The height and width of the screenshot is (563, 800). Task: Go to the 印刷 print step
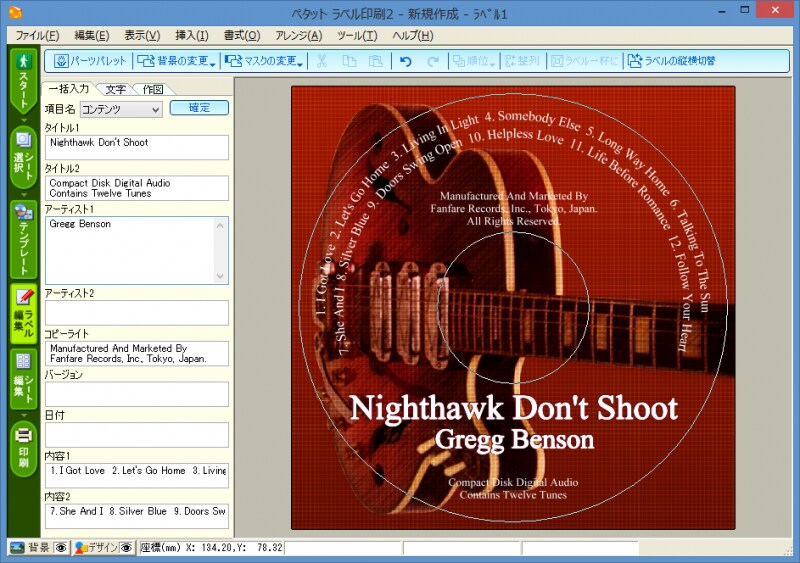23,446
